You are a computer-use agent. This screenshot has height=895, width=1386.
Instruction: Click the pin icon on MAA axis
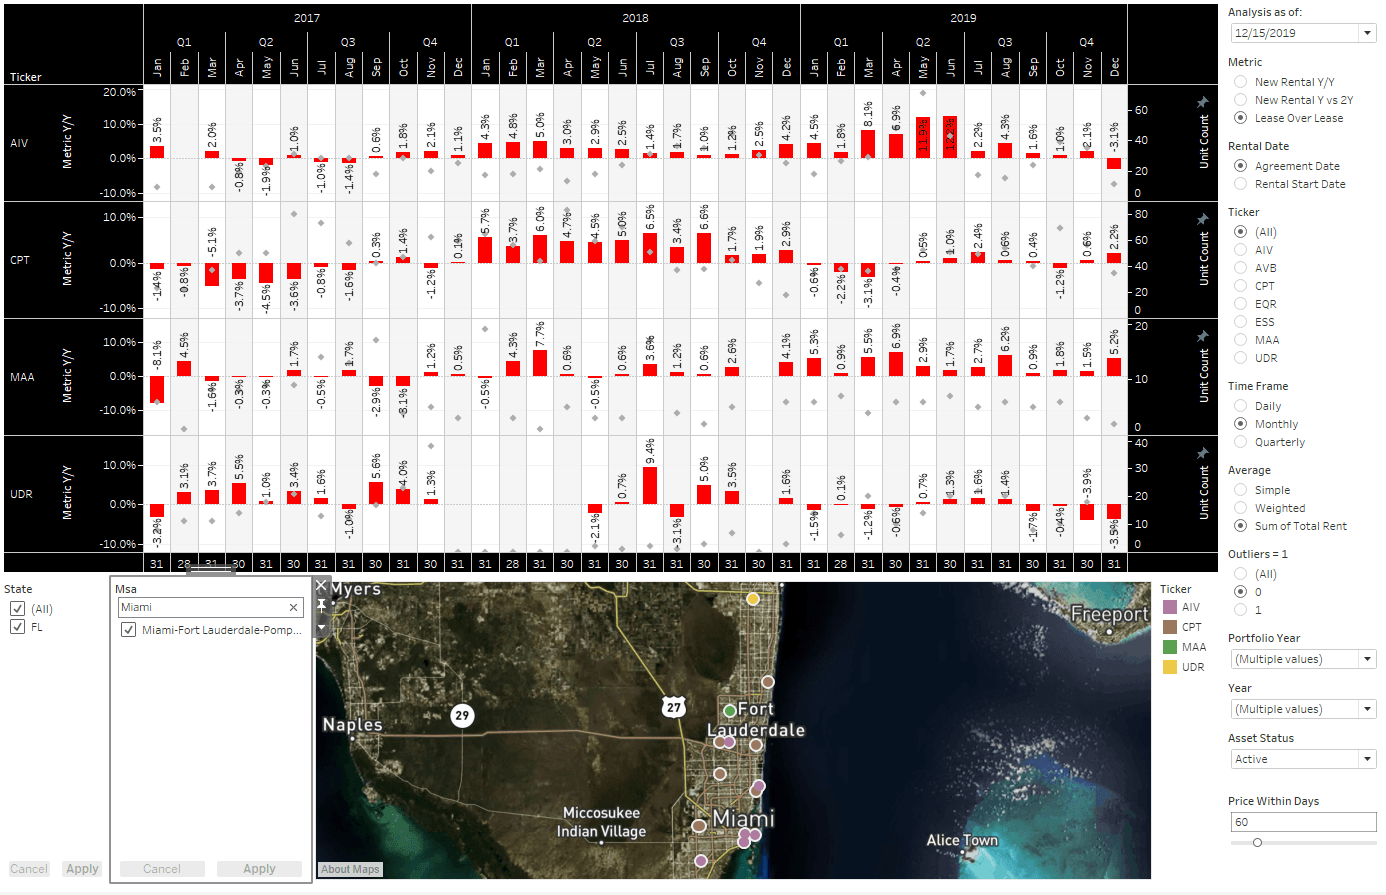click(x=1202, y=336)
